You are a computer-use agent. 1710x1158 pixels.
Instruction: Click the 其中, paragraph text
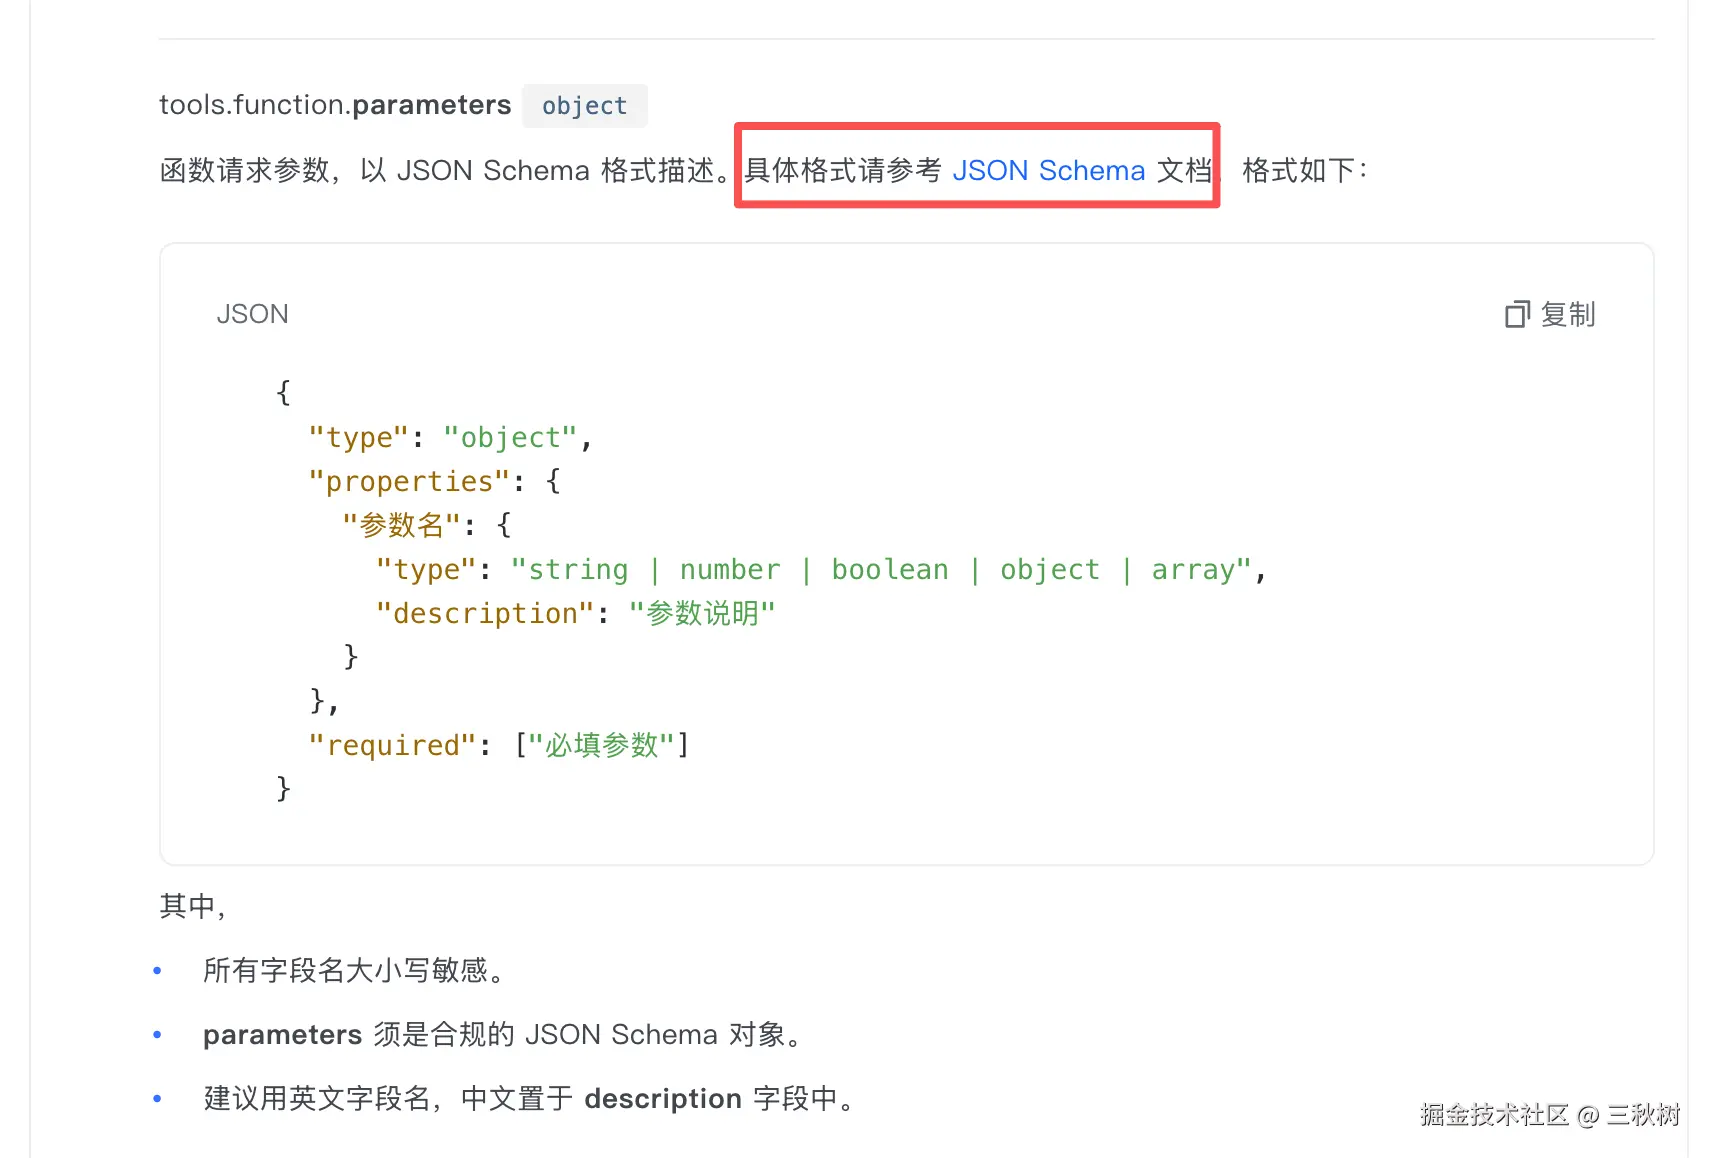(x=192, y=906)
